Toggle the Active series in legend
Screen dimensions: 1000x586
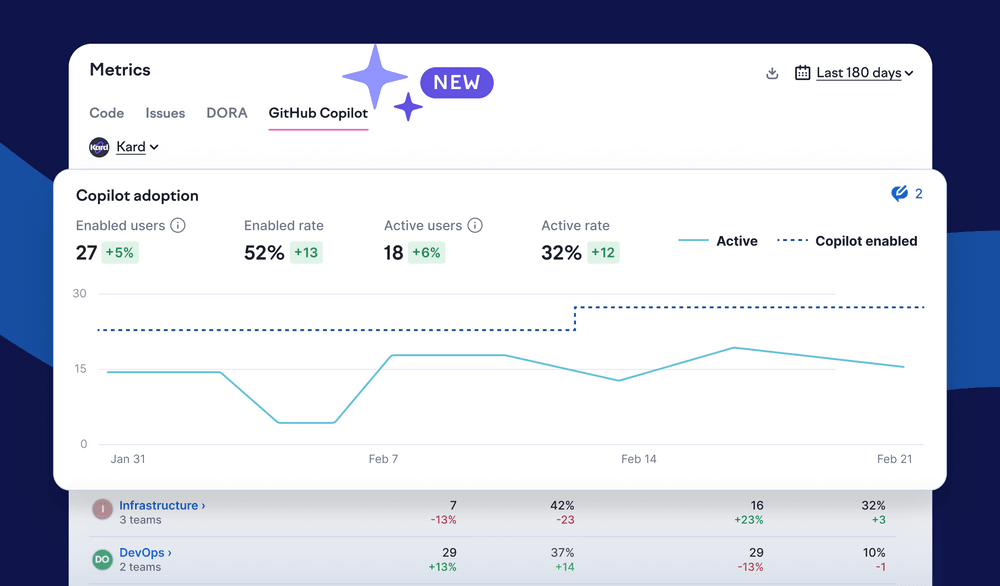tap(718, 241)
